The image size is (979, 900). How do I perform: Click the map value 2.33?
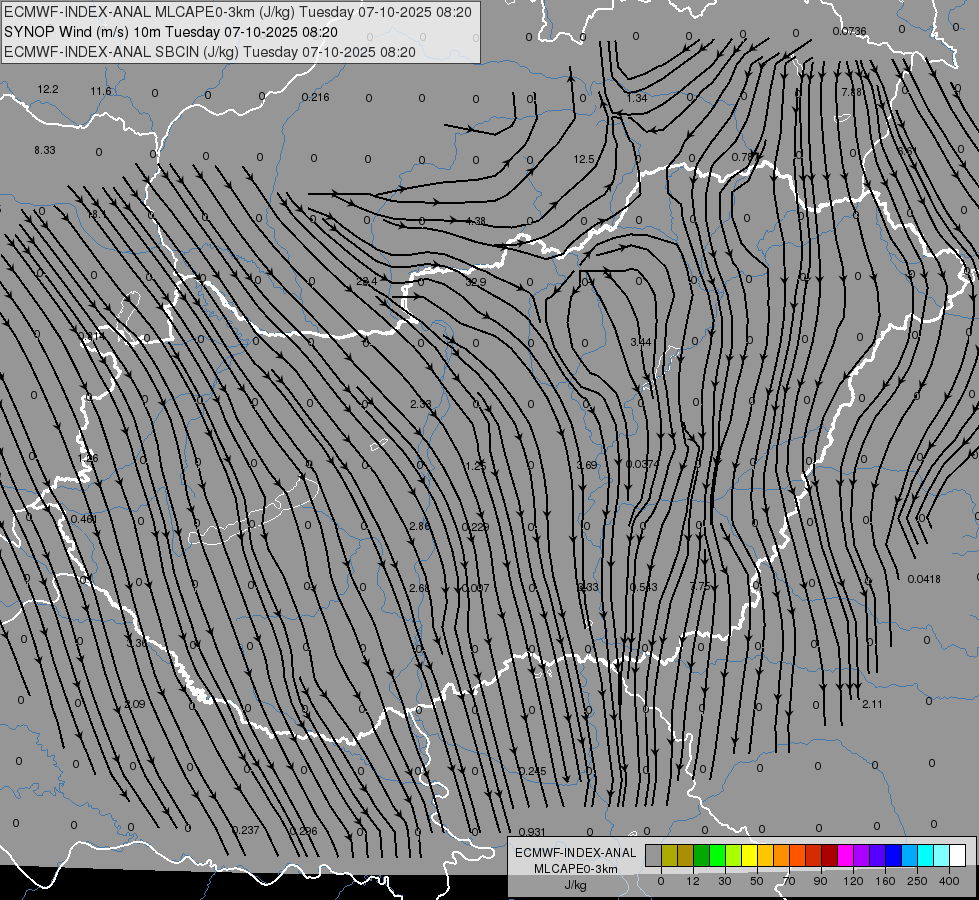click(421, 404)
